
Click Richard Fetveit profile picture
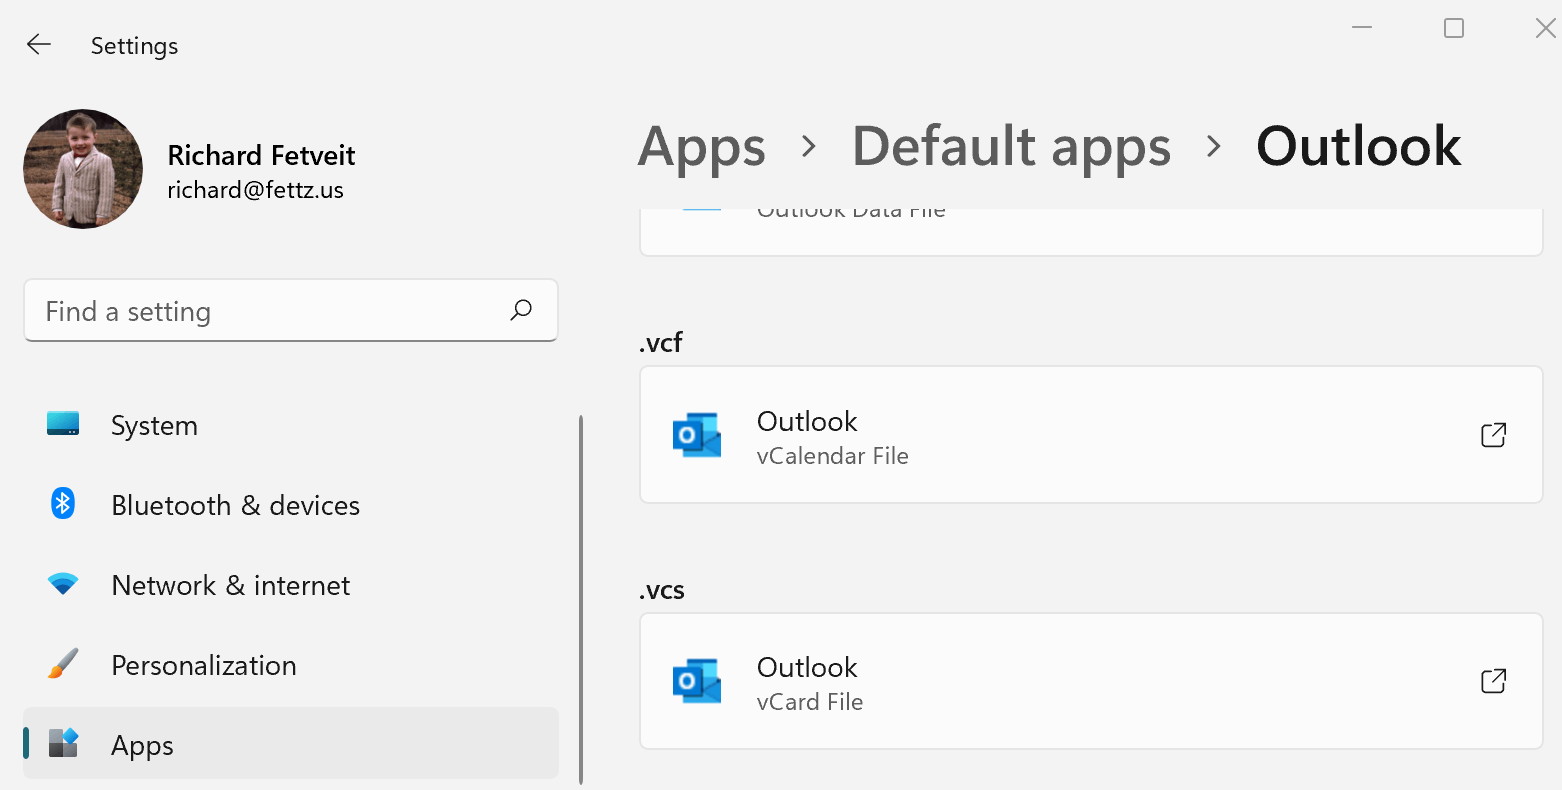pyautogui.click(x=83, y=169)
